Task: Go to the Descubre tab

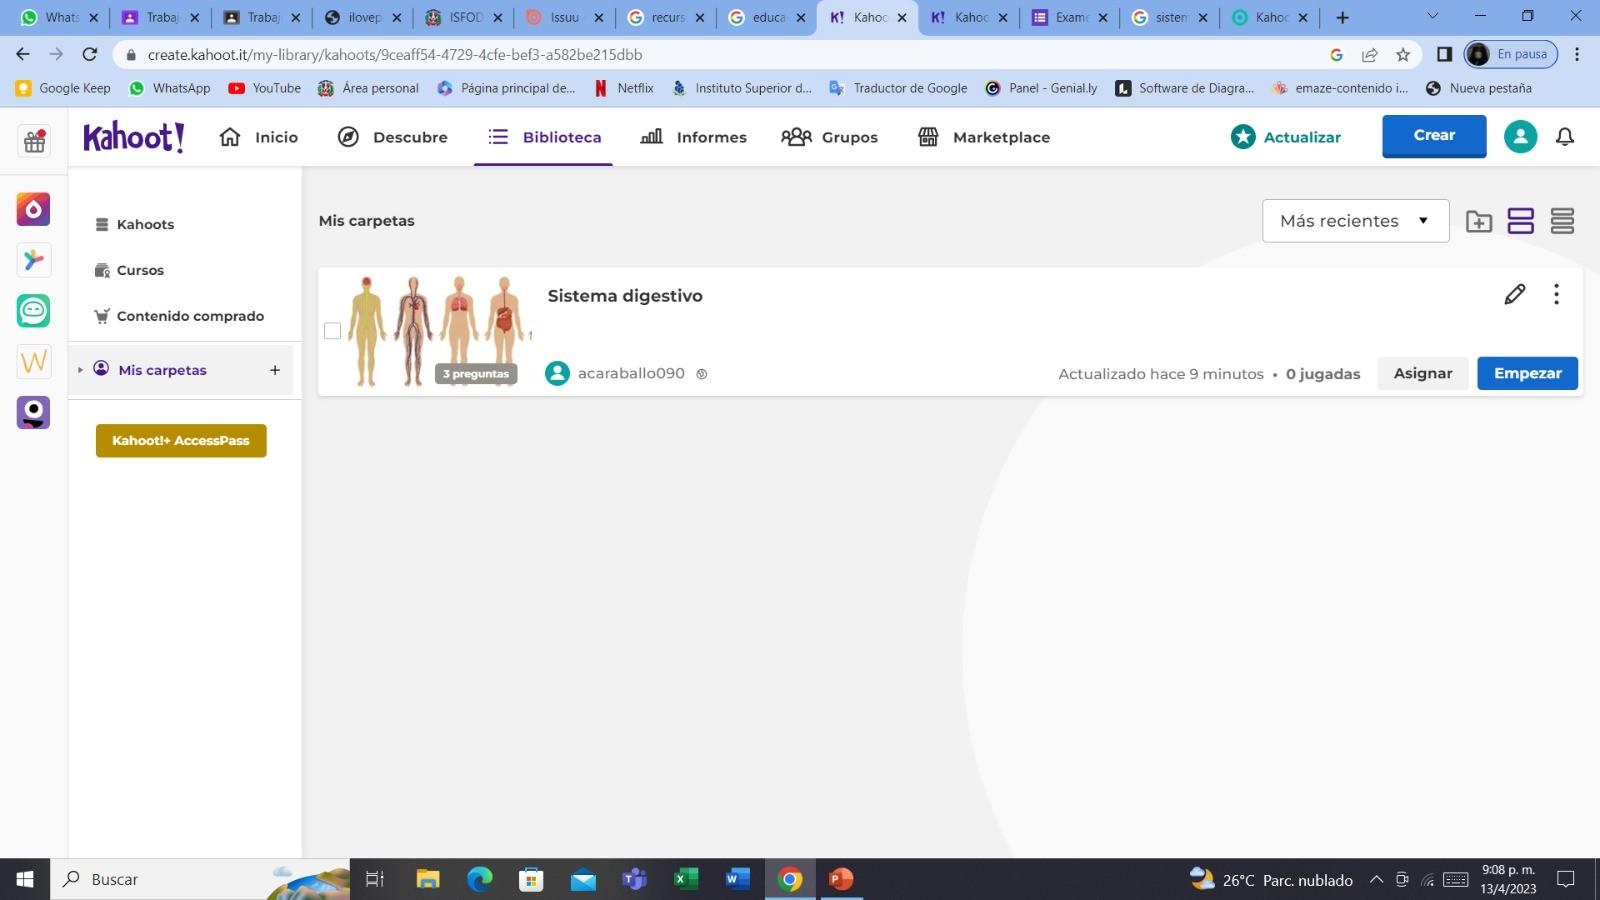Action: 392,137
